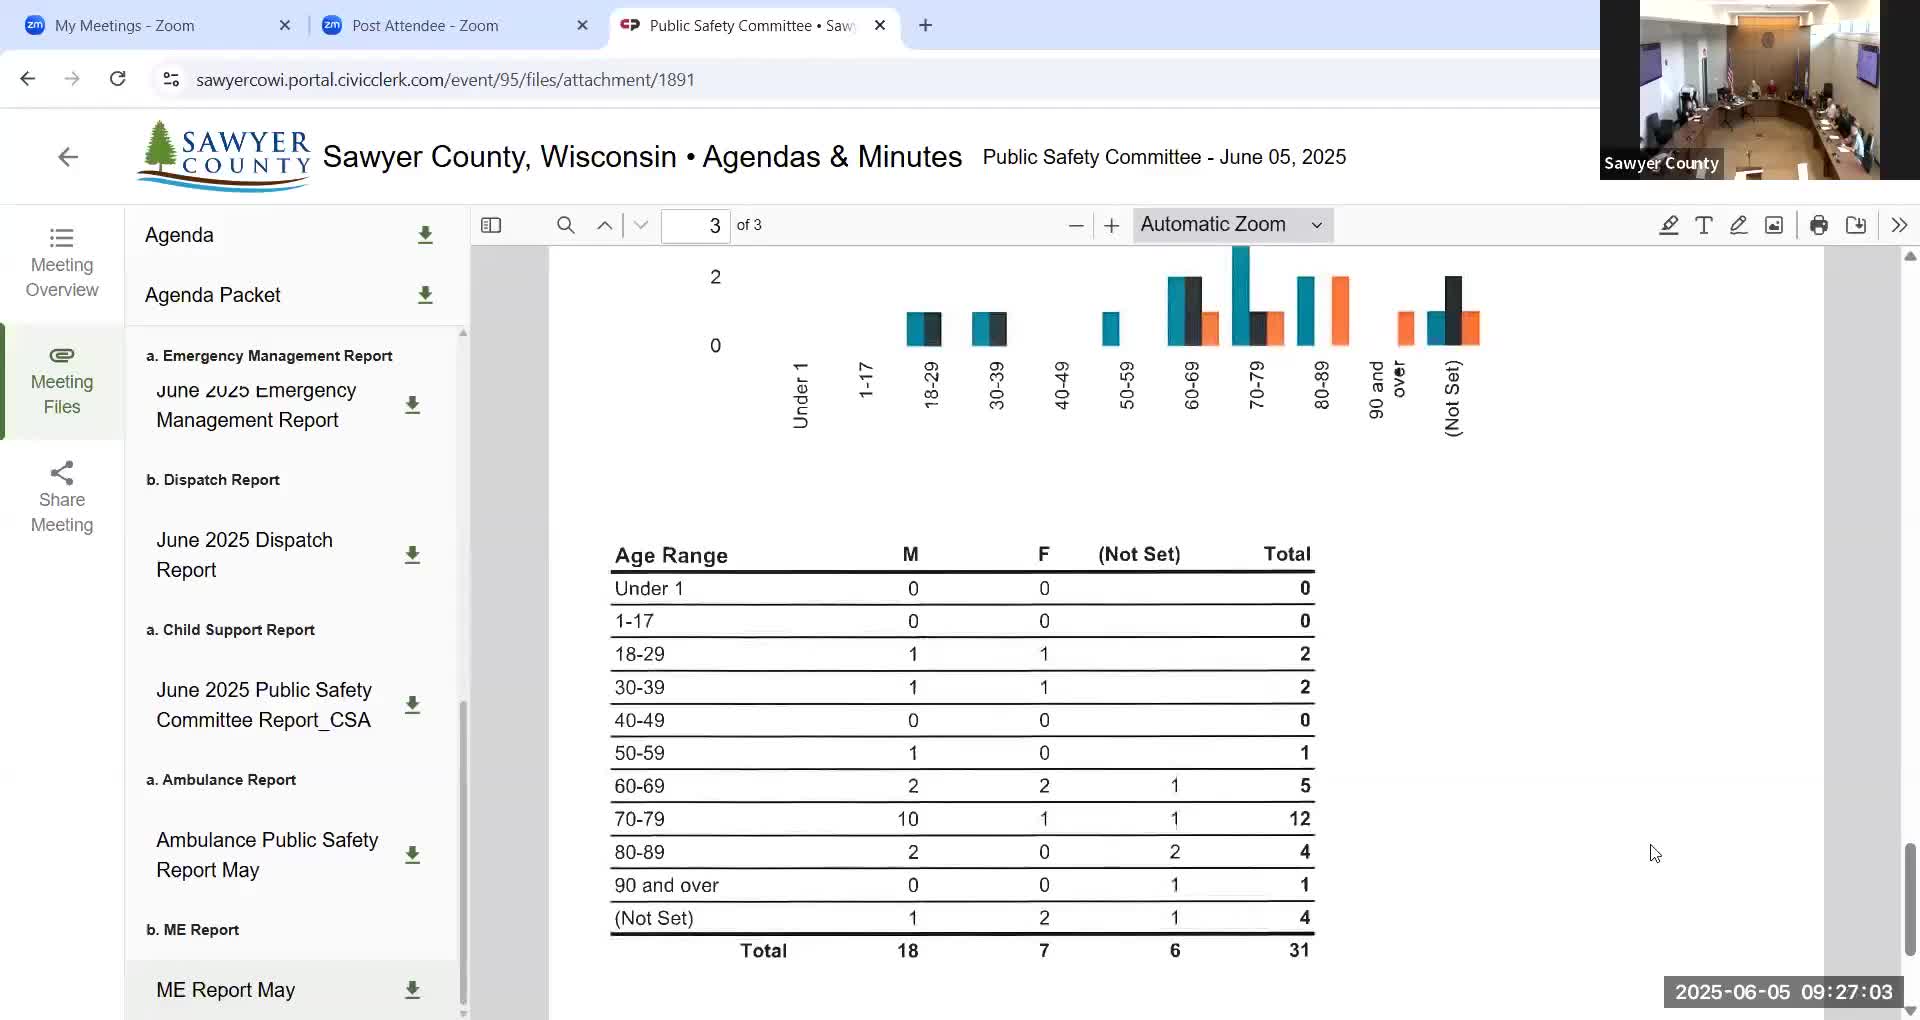The width and height of the screenshot is (1920, 1020).
Task: Open ME Report May file
Action: pyautogui.click(x=226, y=990)
